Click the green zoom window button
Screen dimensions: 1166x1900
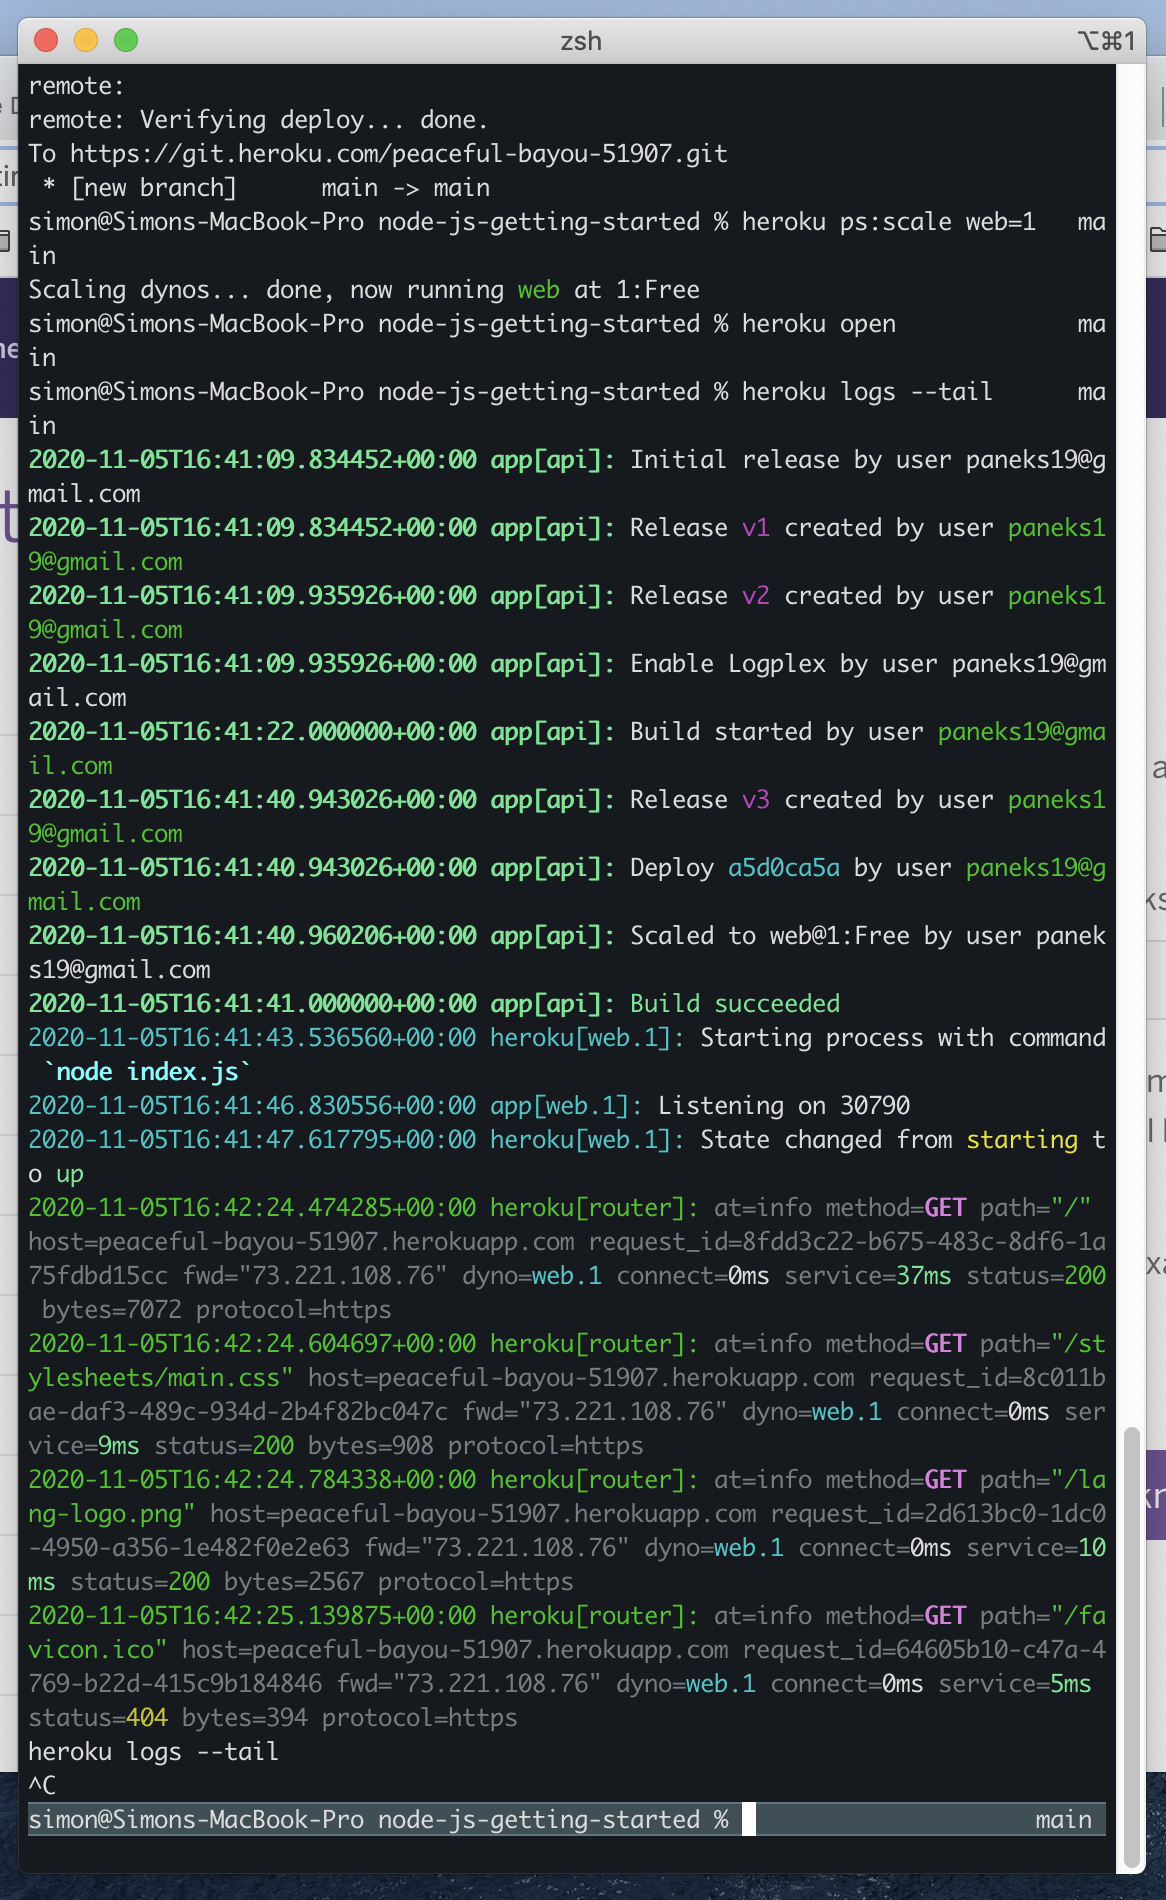click(x=126, y=40)
